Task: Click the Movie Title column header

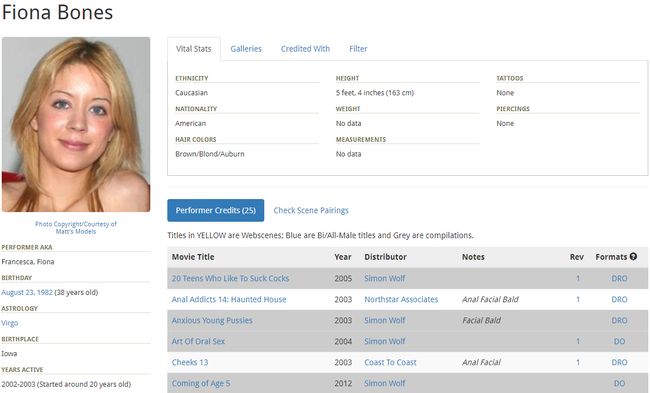Action: pos(193,257)
